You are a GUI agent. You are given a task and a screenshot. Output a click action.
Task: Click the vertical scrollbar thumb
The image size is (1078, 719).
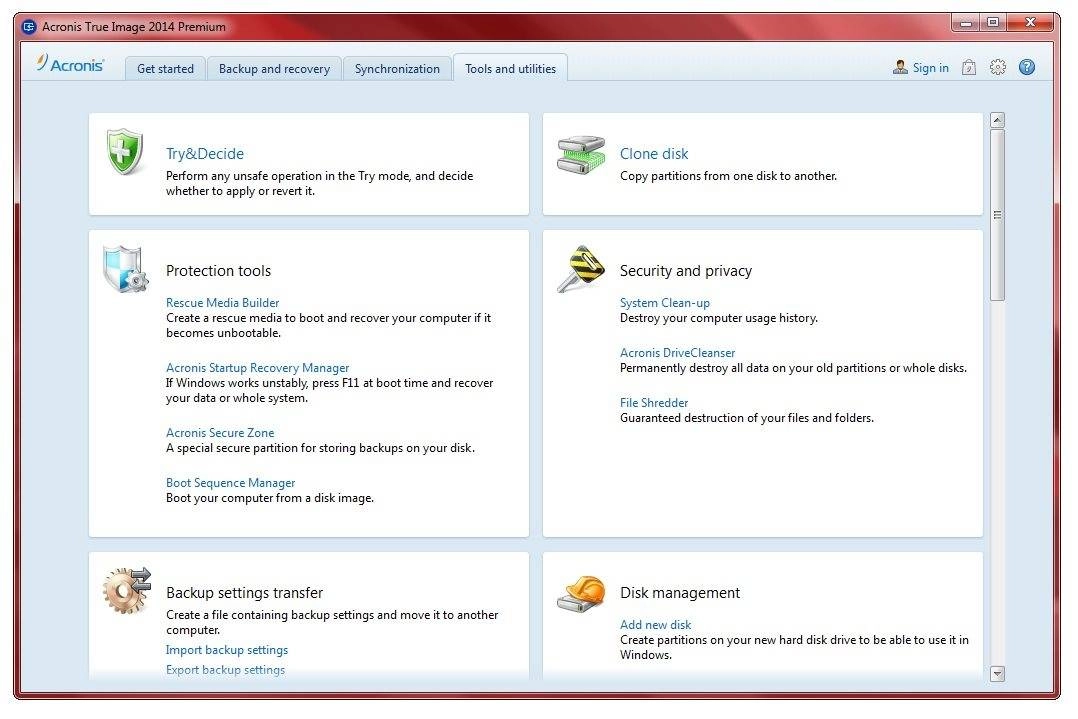[998, 214]
